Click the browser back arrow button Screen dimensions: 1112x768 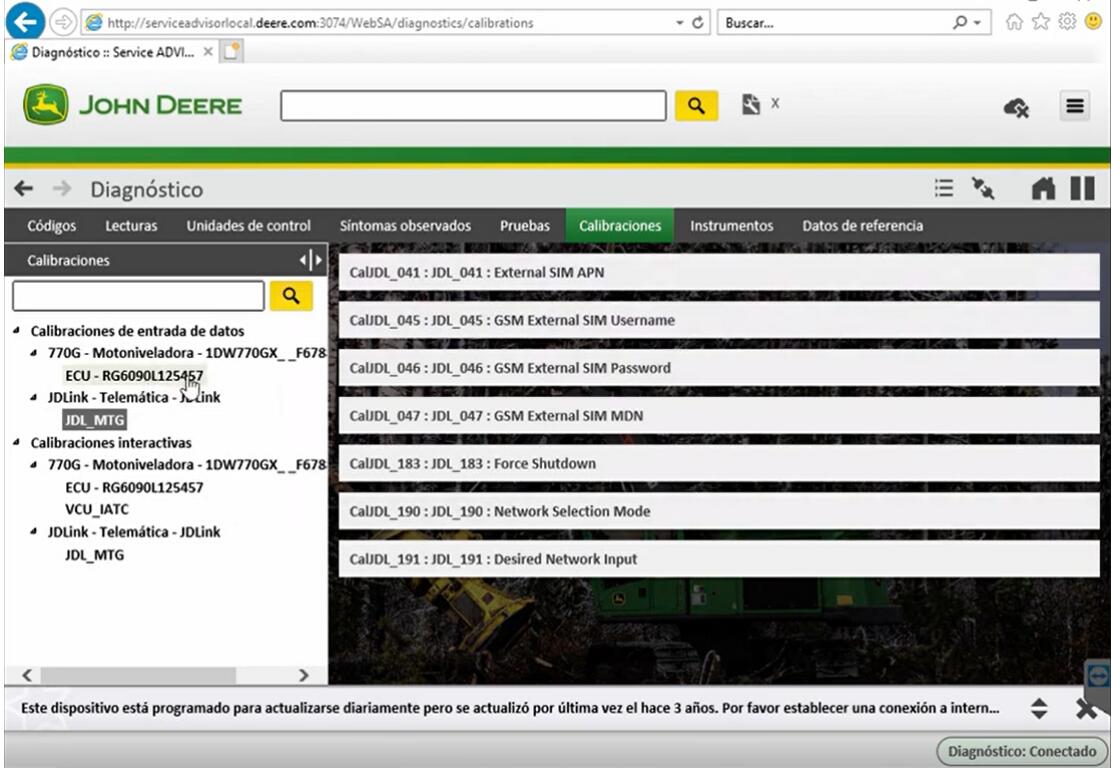click(x=25, y=22)
